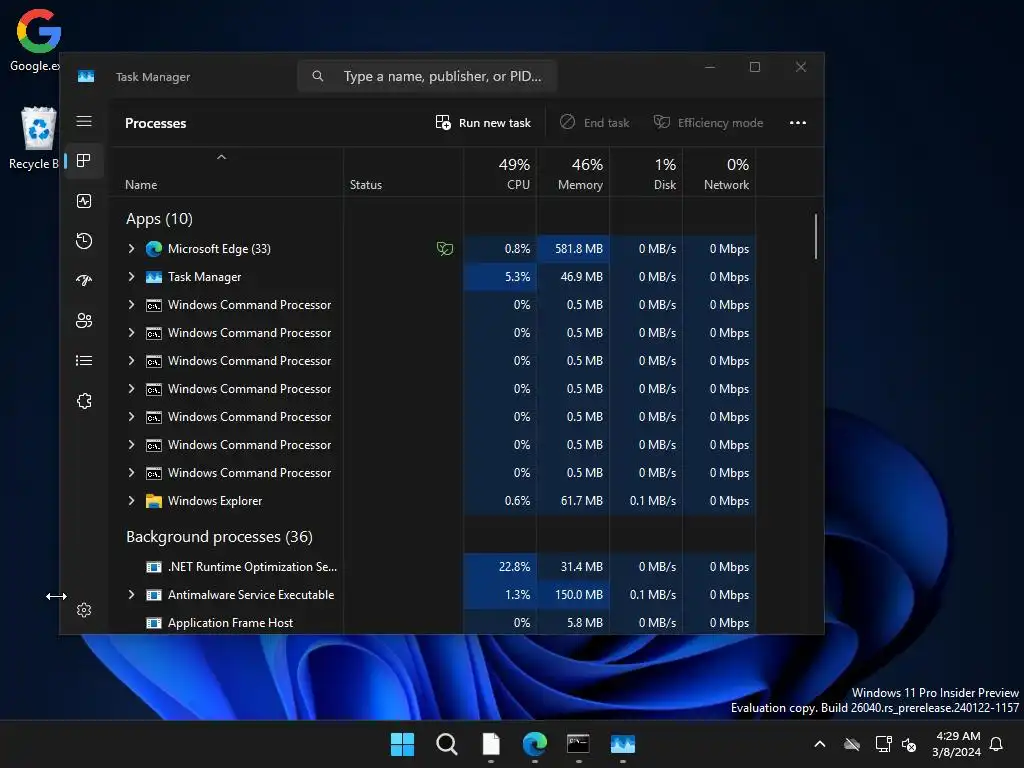Viewport: 1024px width, 768px height.
Task: Click the OneDrive cloud tray icon
Action: 852,744
